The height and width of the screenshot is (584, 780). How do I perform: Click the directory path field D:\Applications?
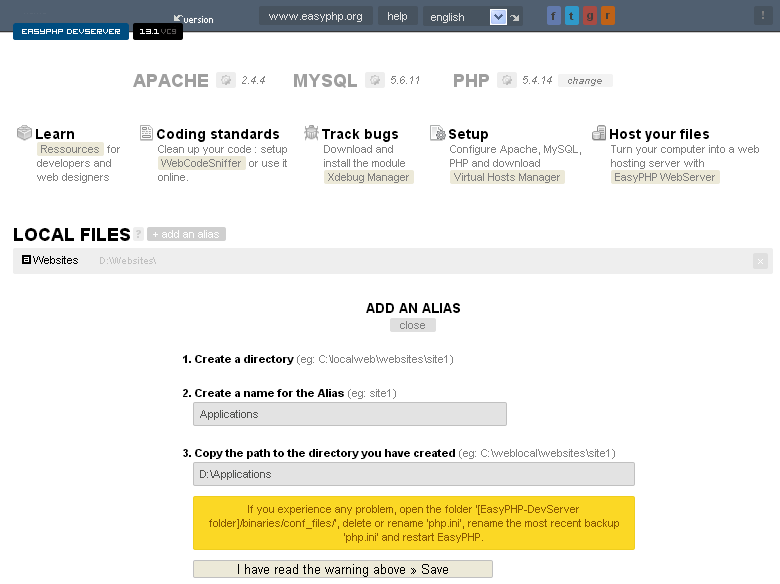(414, 474)
